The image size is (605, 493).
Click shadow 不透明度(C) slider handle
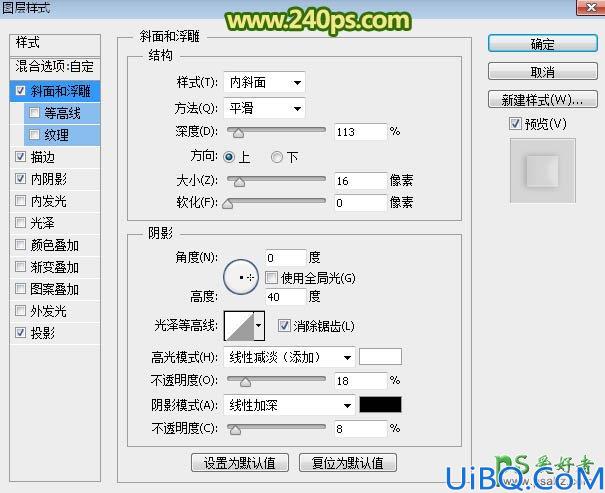point(235,430)
